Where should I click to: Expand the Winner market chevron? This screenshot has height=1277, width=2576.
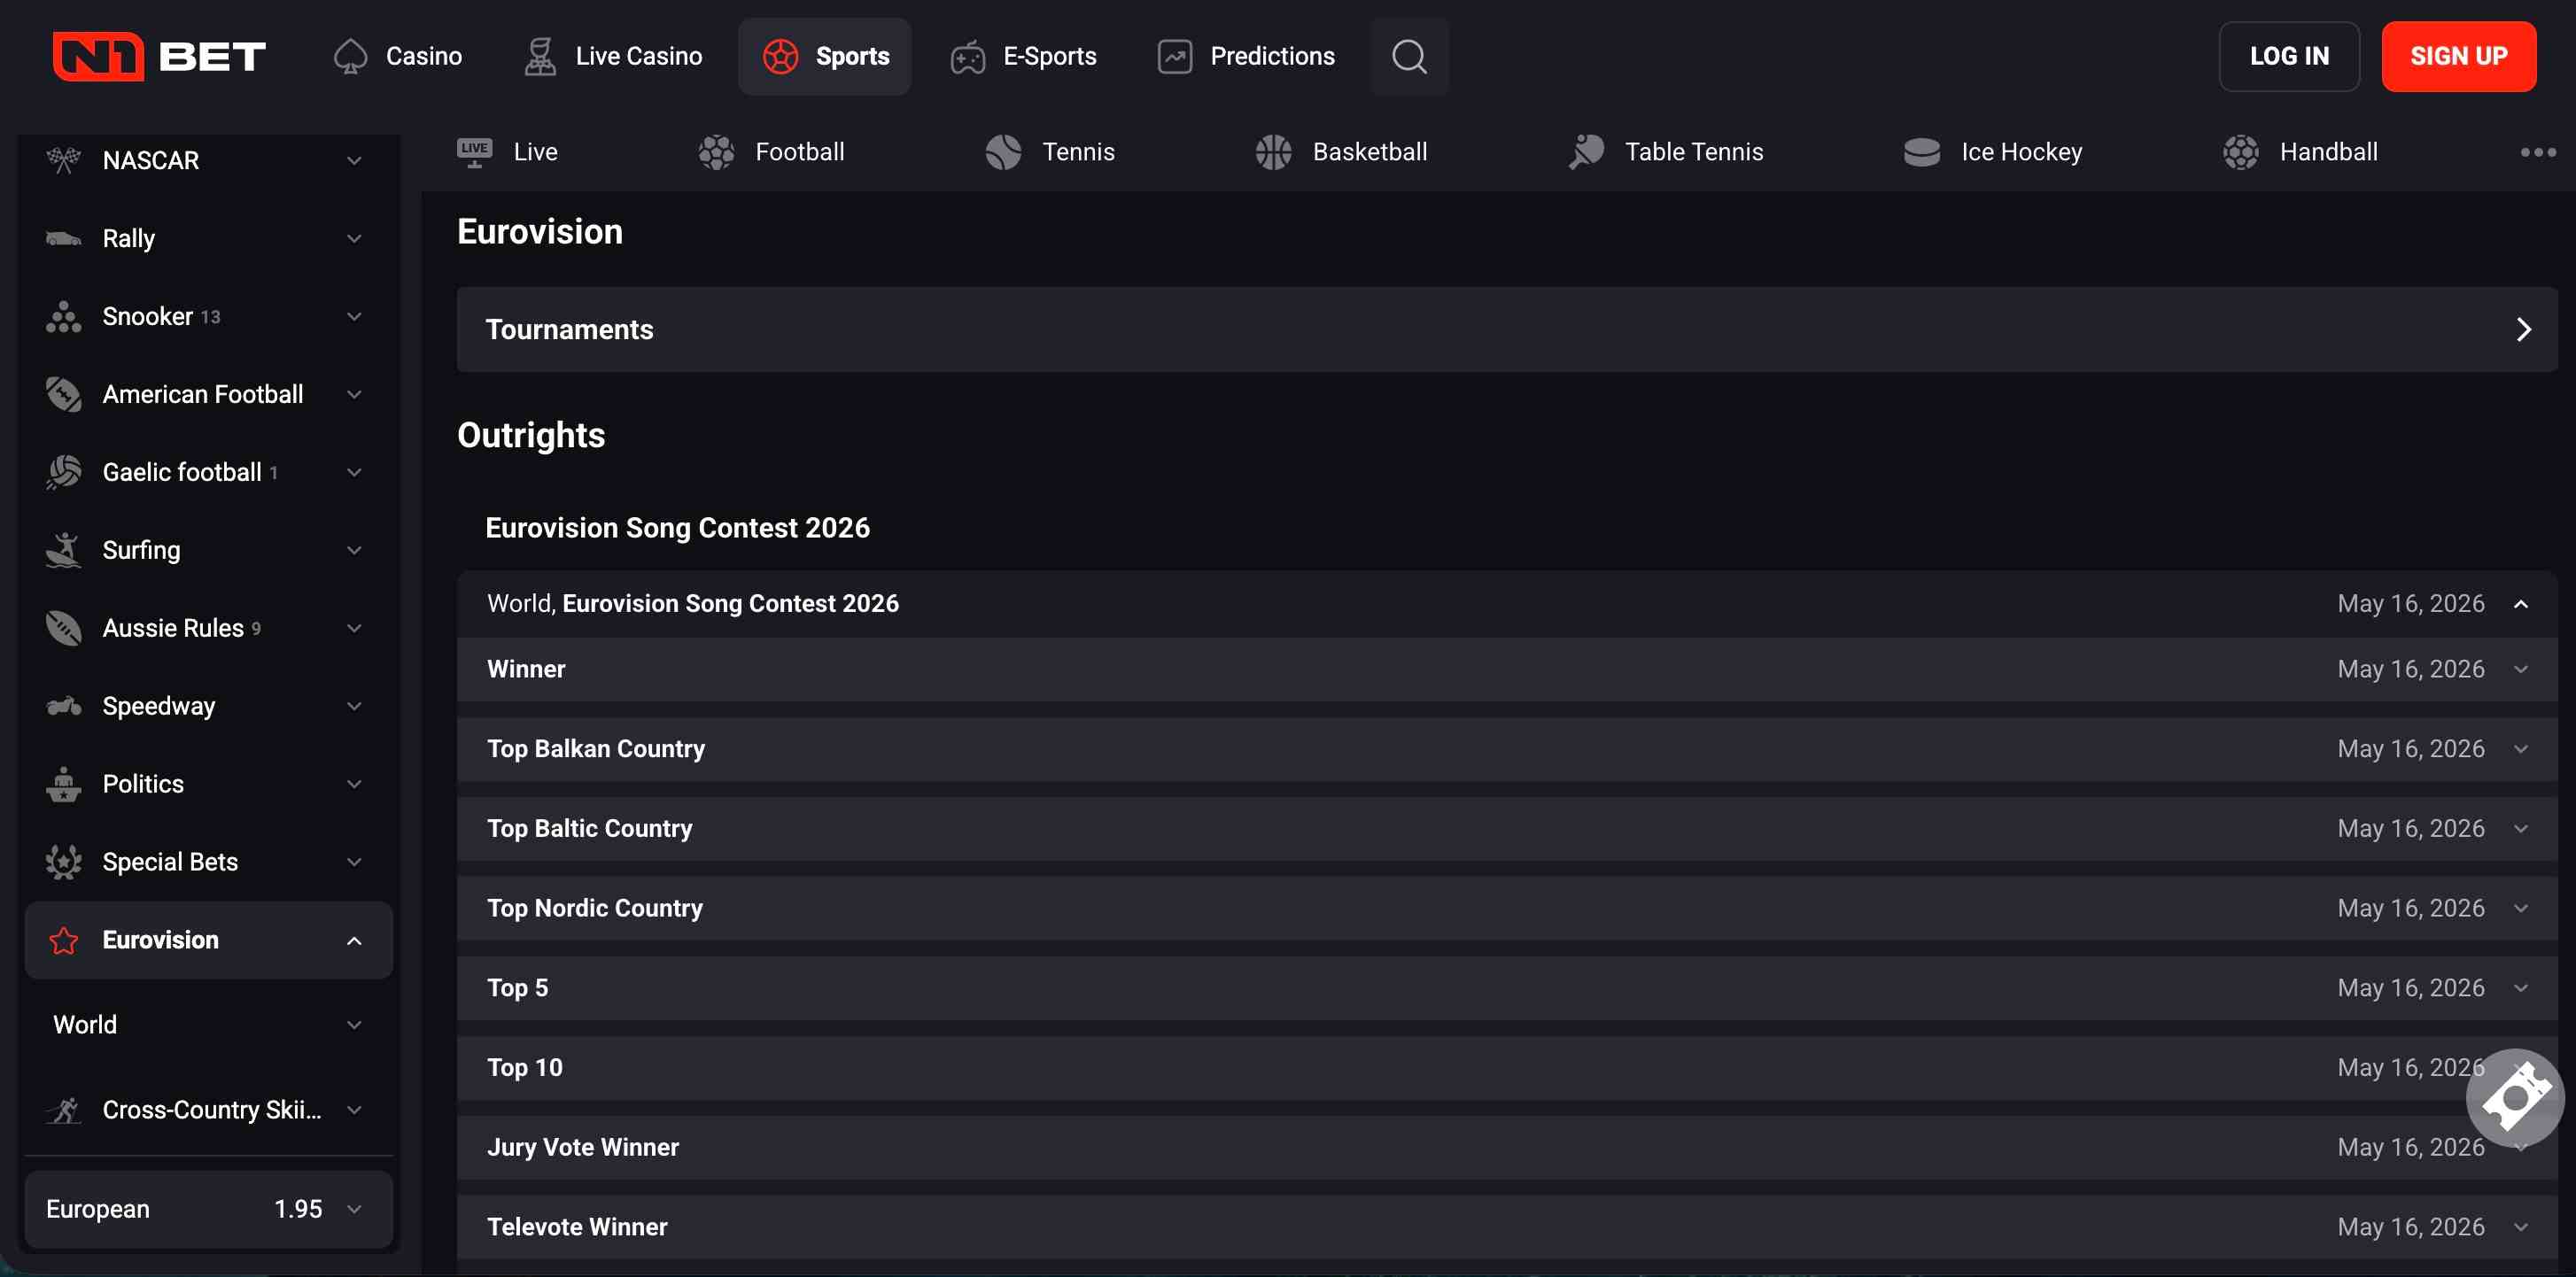pos(2520,669)
